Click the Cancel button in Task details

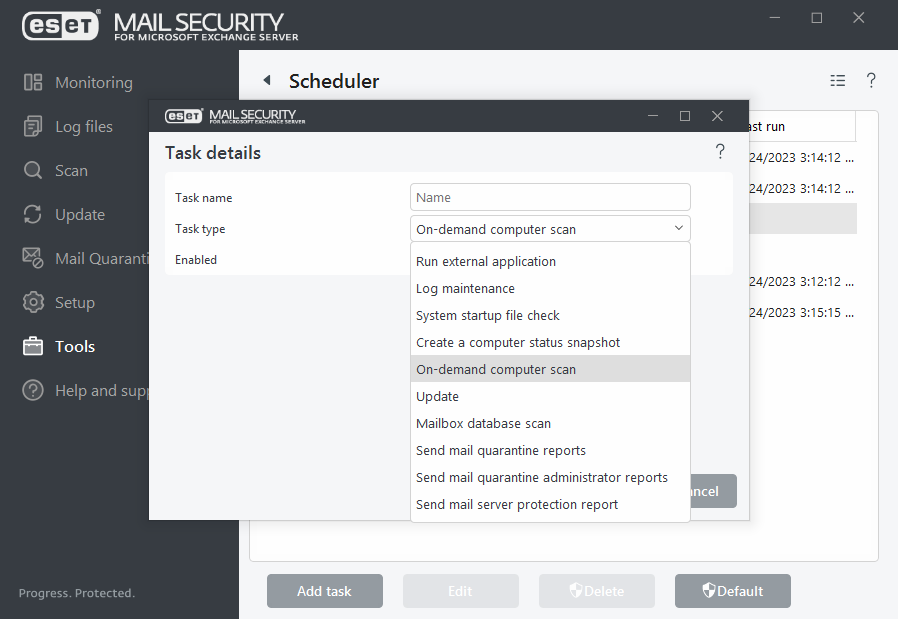tap(707, 491)
